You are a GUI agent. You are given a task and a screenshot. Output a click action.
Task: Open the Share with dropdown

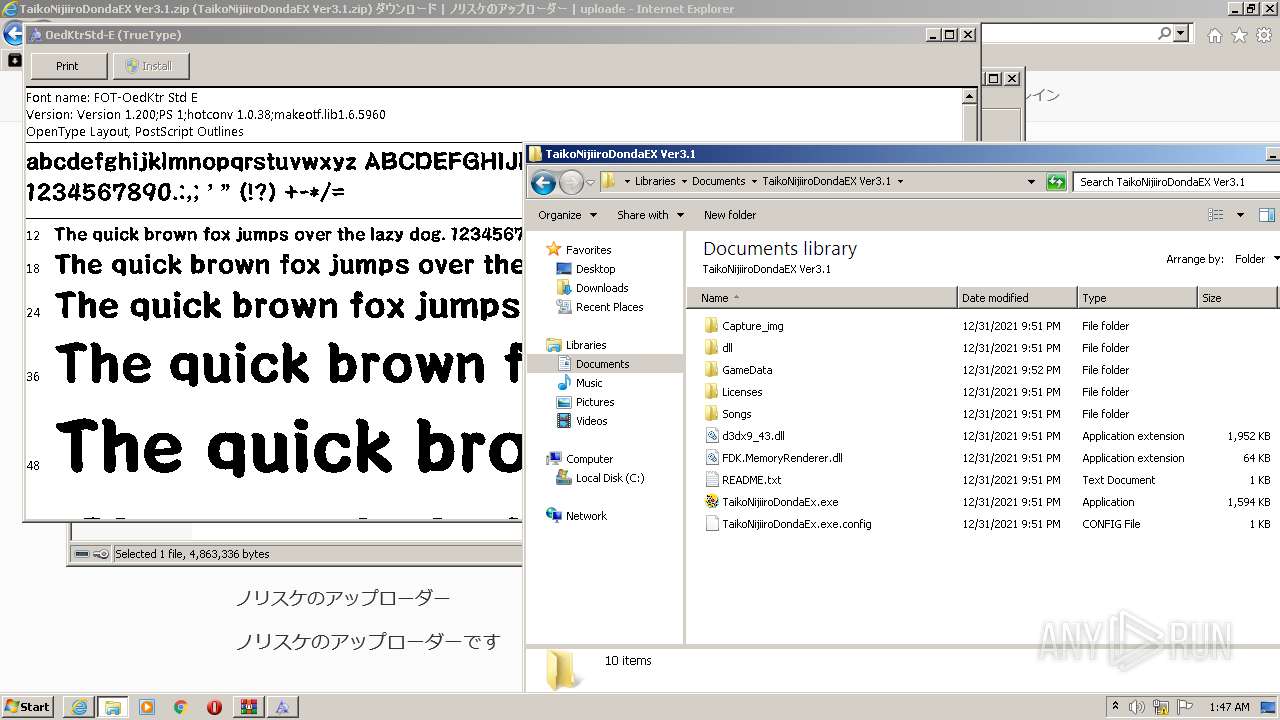[650, 215]
